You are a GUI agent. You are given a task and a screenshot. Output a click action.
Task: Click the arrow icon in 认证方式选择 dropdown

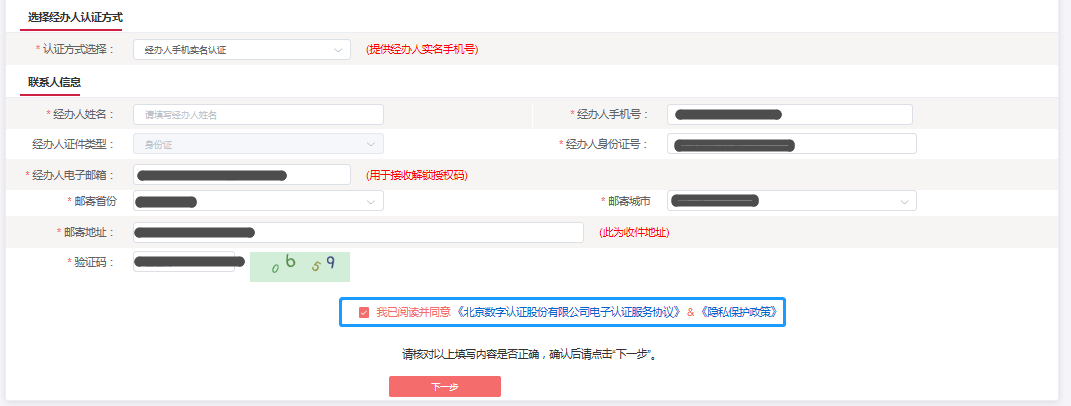(x=338, y=49)
